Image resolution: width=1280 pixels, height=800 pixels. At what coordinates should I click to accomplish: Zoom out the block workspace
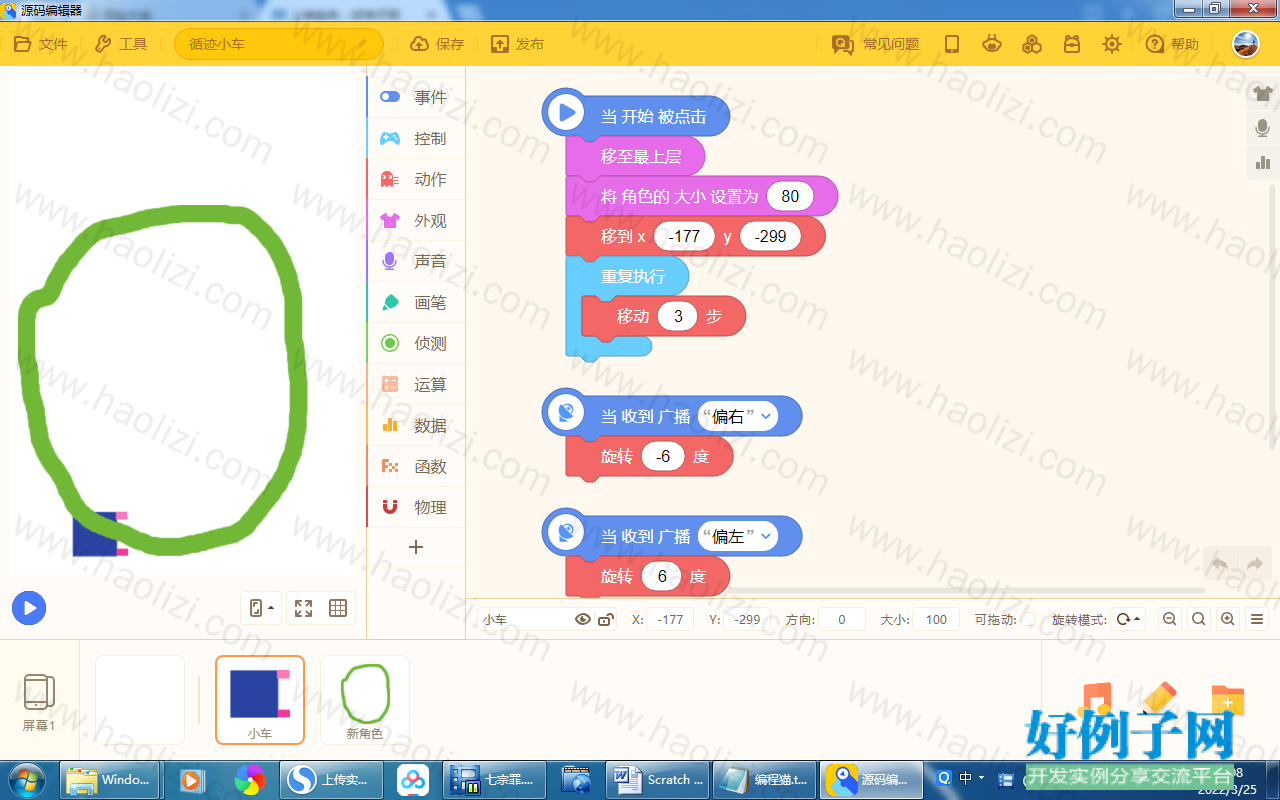pos(1169,619)
